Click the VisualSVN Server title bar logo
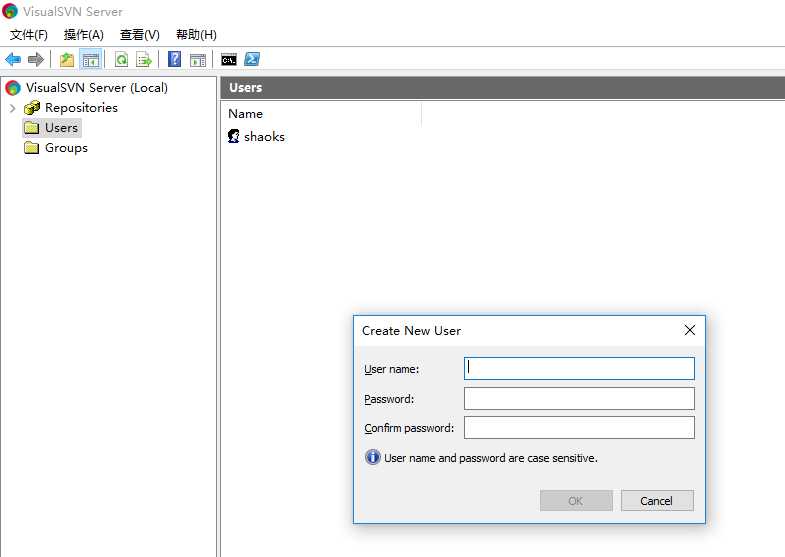785x557 pixels. 10,11
